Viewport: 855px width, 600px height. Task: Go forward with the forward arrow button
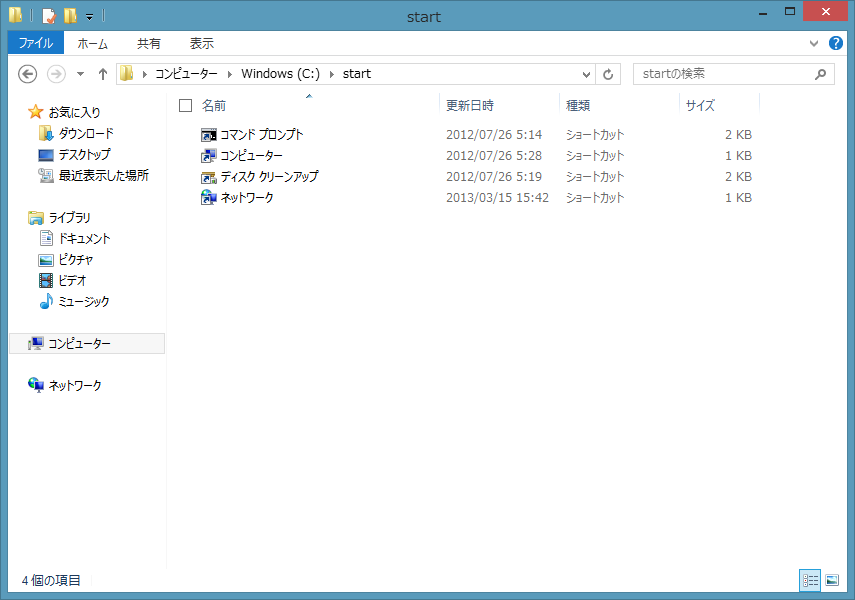point(56,74)
